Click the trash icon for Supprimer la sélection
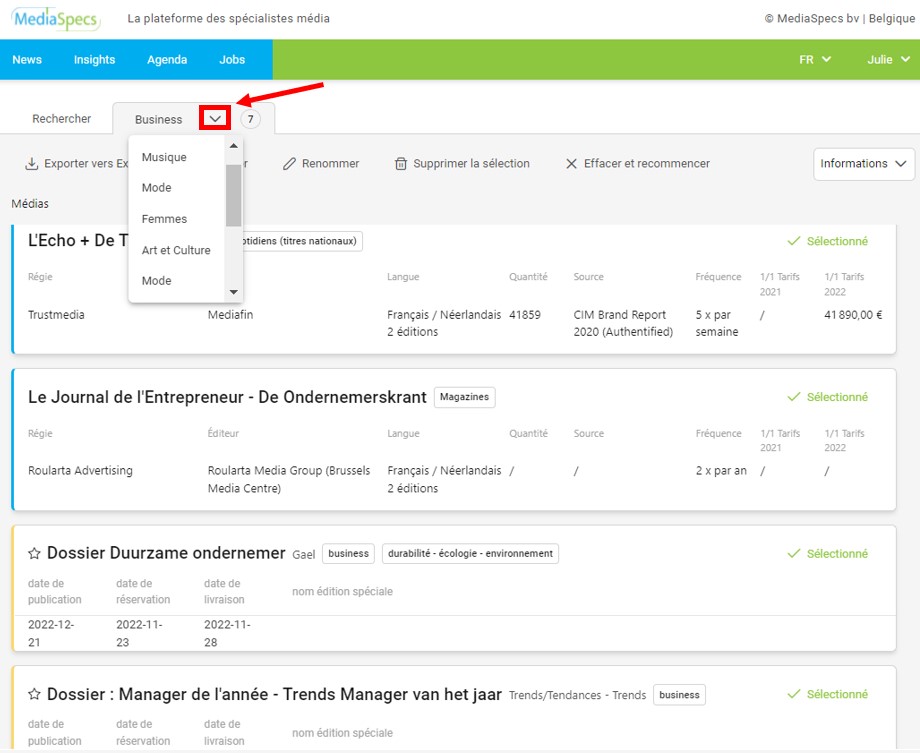920x753 pixels. click(x=401, y=164)
